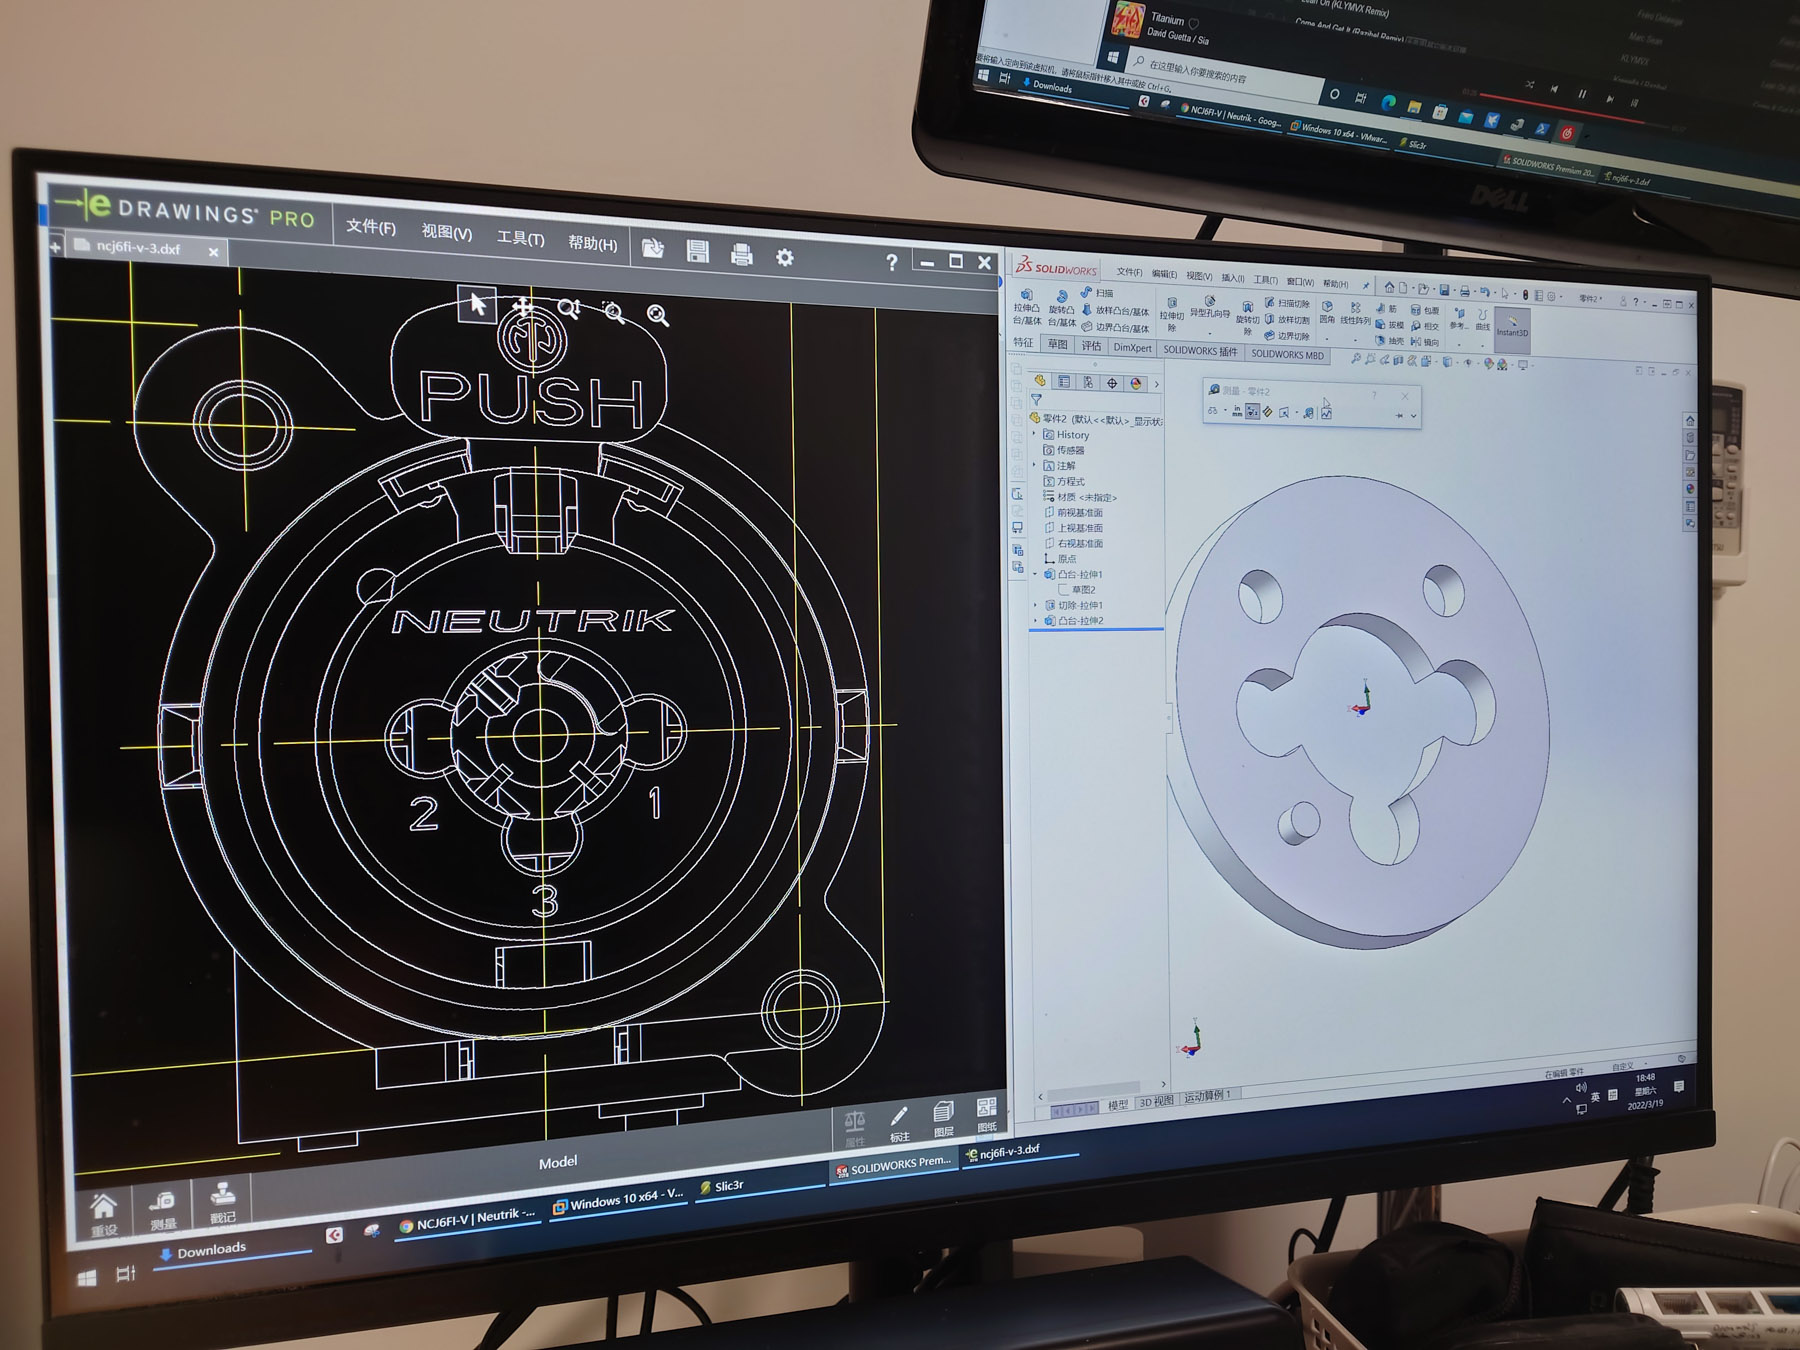Select the arrow Select tool in eDrawings
Screen dimensions: 1800x1350
tap(477, 303)
